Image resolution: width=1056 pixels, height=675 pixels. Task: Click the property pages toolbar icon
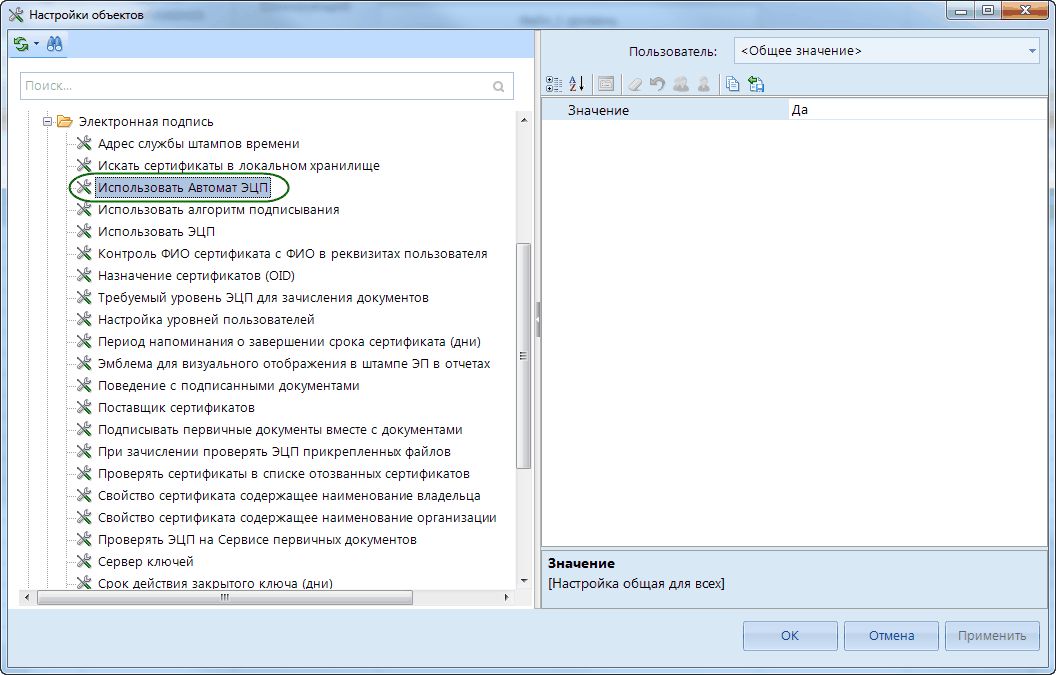[606, 85]
